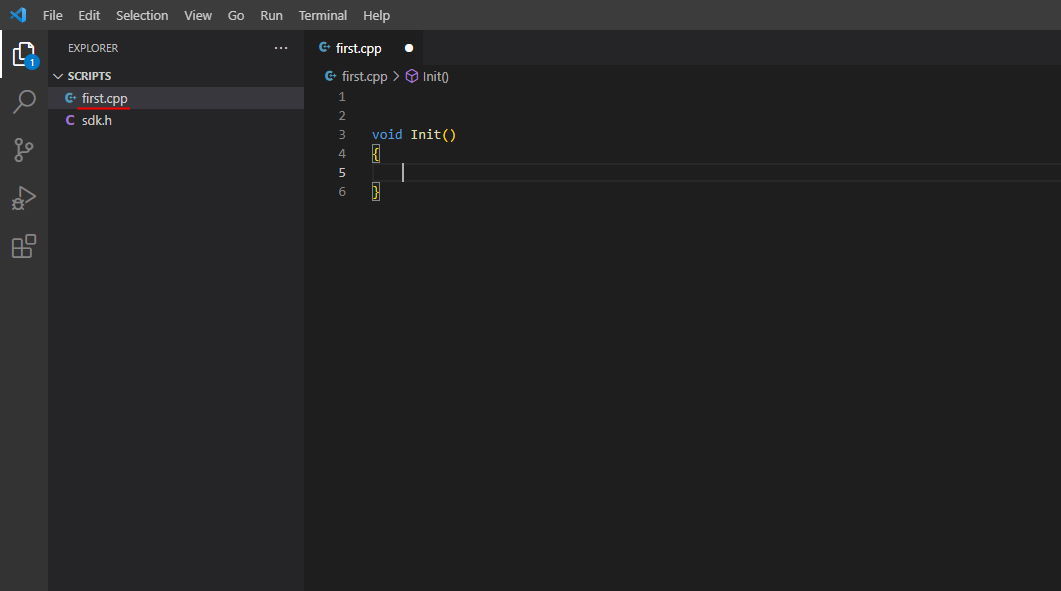Click line number 6 in gutter
Viewport: 1061px width, 591px height.
(342, 192)
